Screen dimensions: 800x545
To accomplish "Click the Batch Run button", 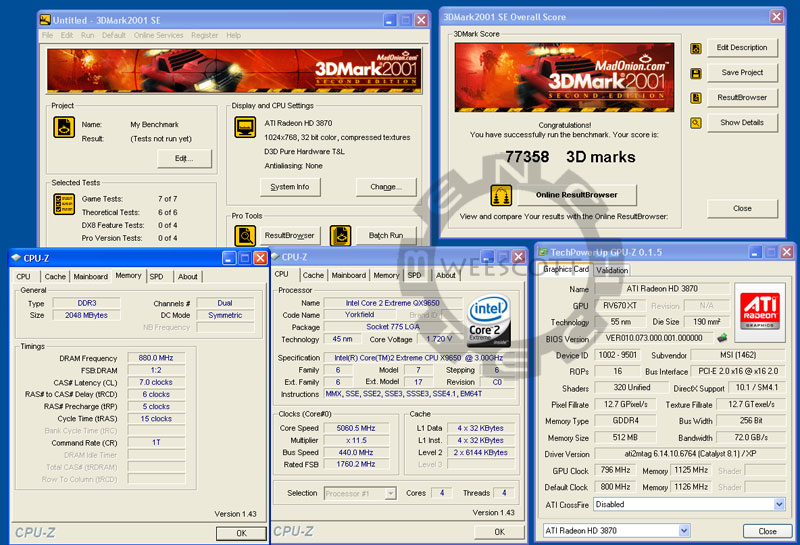I will click(x=386, y=236).
